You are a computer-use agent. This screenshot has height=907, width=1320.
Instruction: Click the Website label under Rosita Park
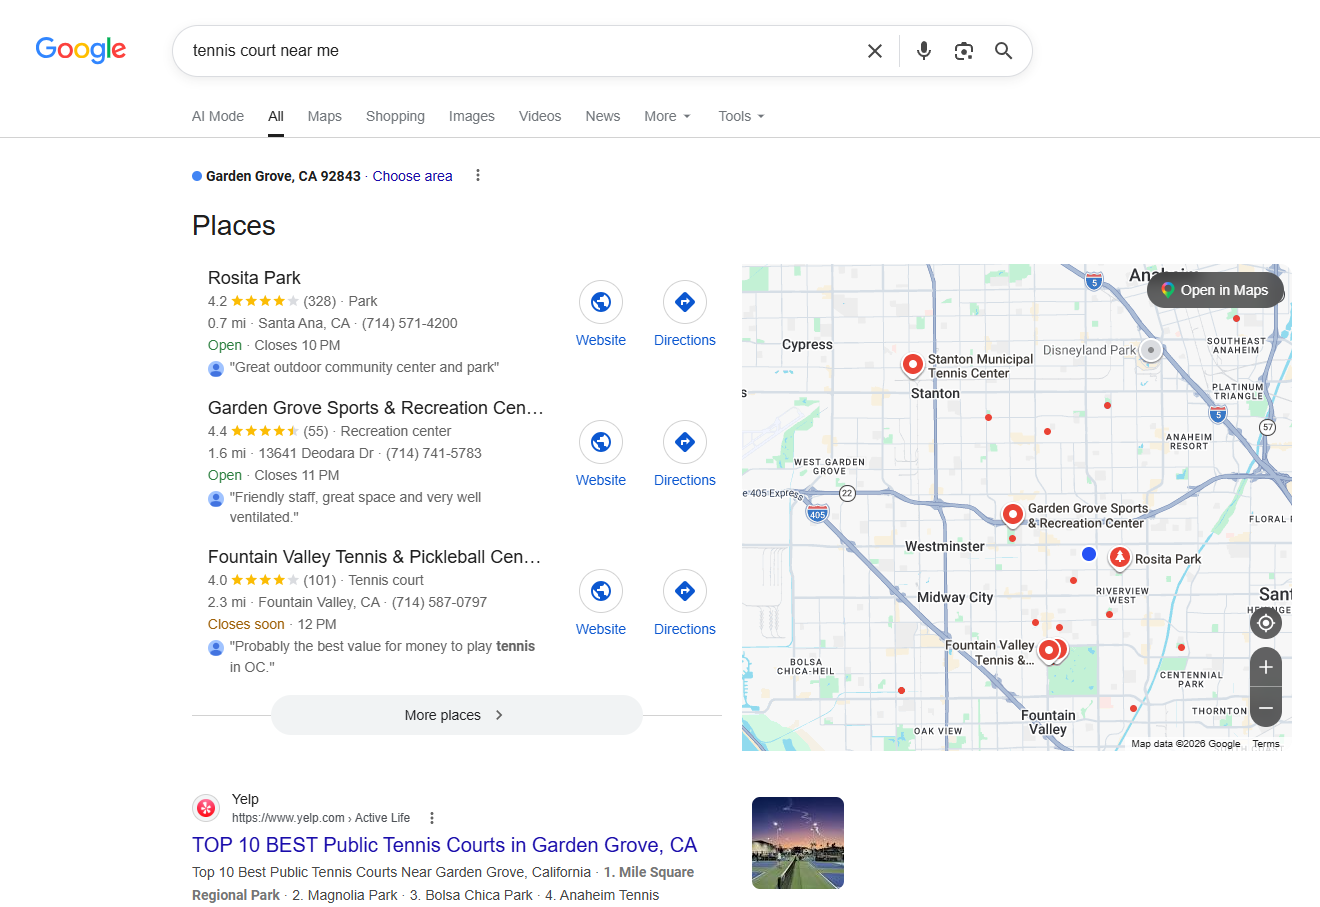click(x=601, y=340)
